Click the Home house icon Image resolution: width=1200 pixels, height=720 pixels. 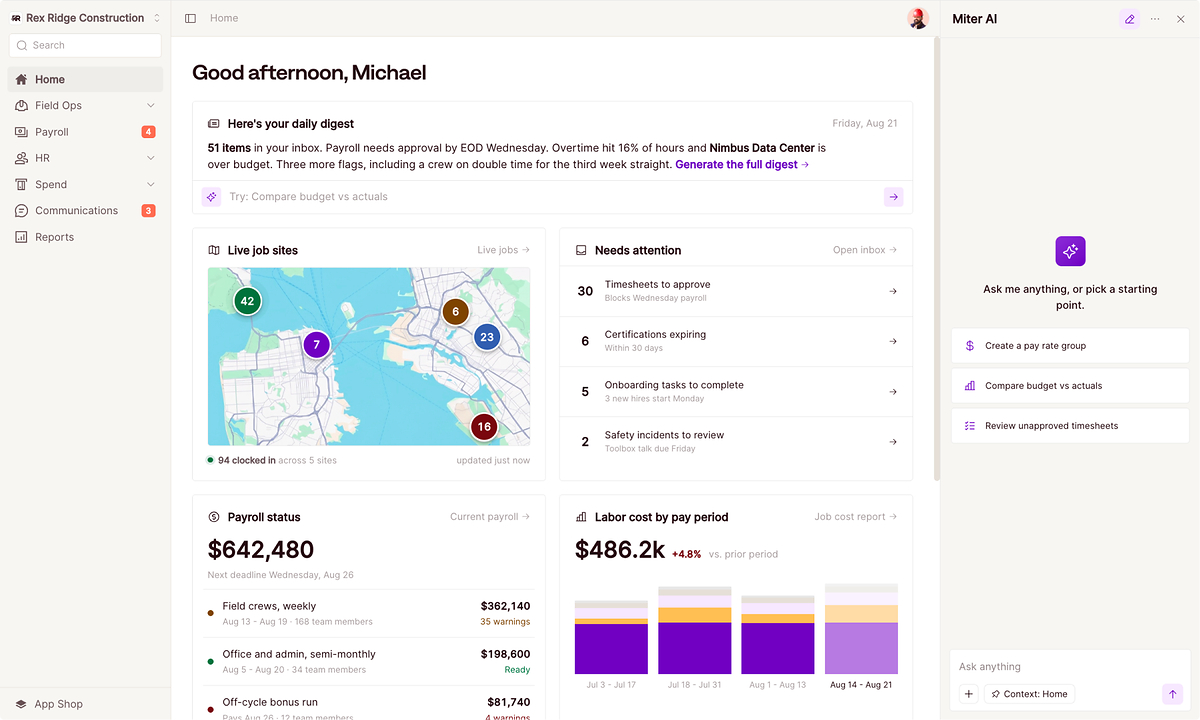click(x=22, y=79)
